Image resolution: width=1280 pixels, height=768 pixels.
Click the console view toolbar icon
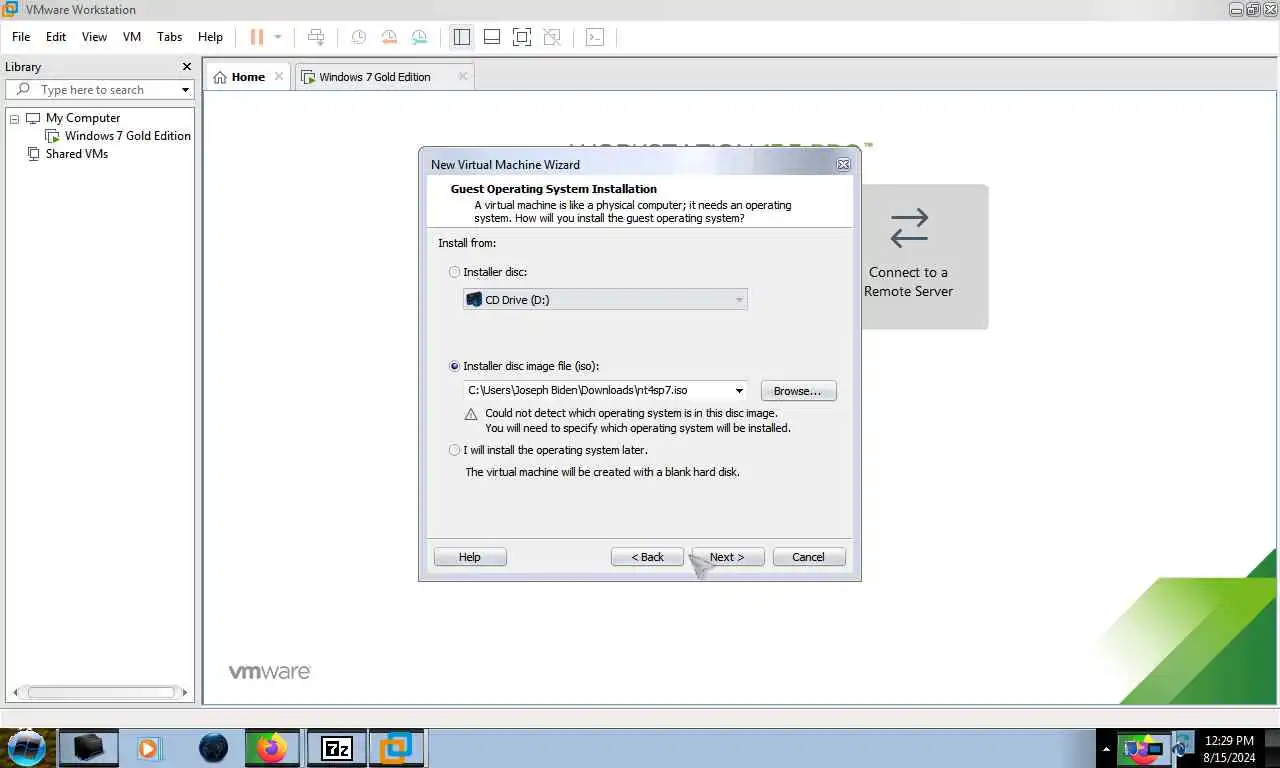[594, 37]
